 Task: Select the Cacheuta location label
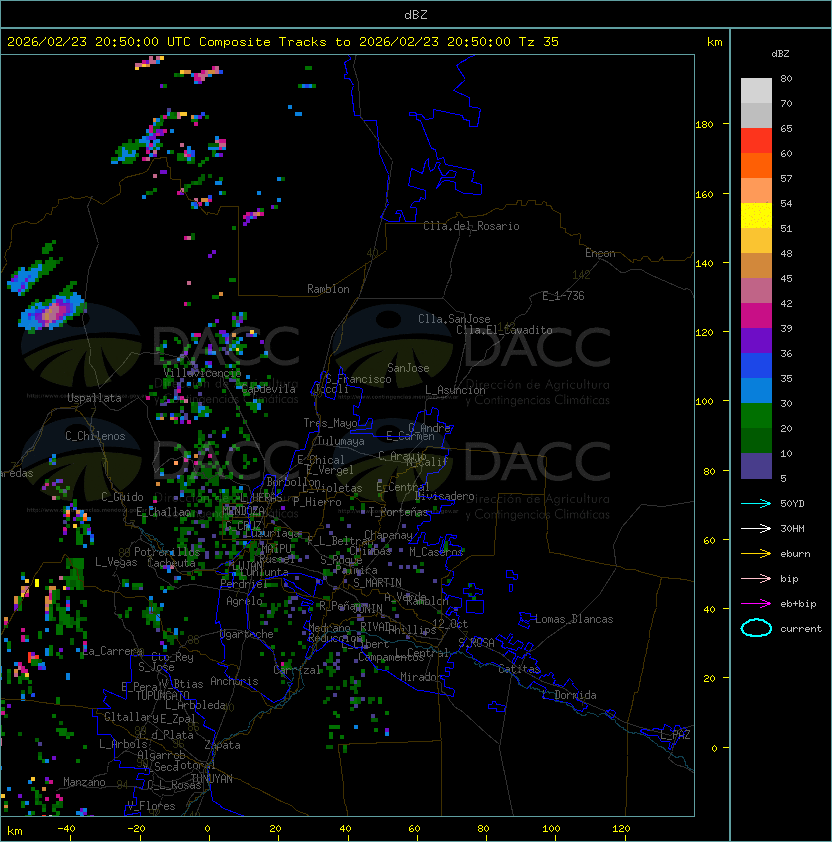coord(171,563)
